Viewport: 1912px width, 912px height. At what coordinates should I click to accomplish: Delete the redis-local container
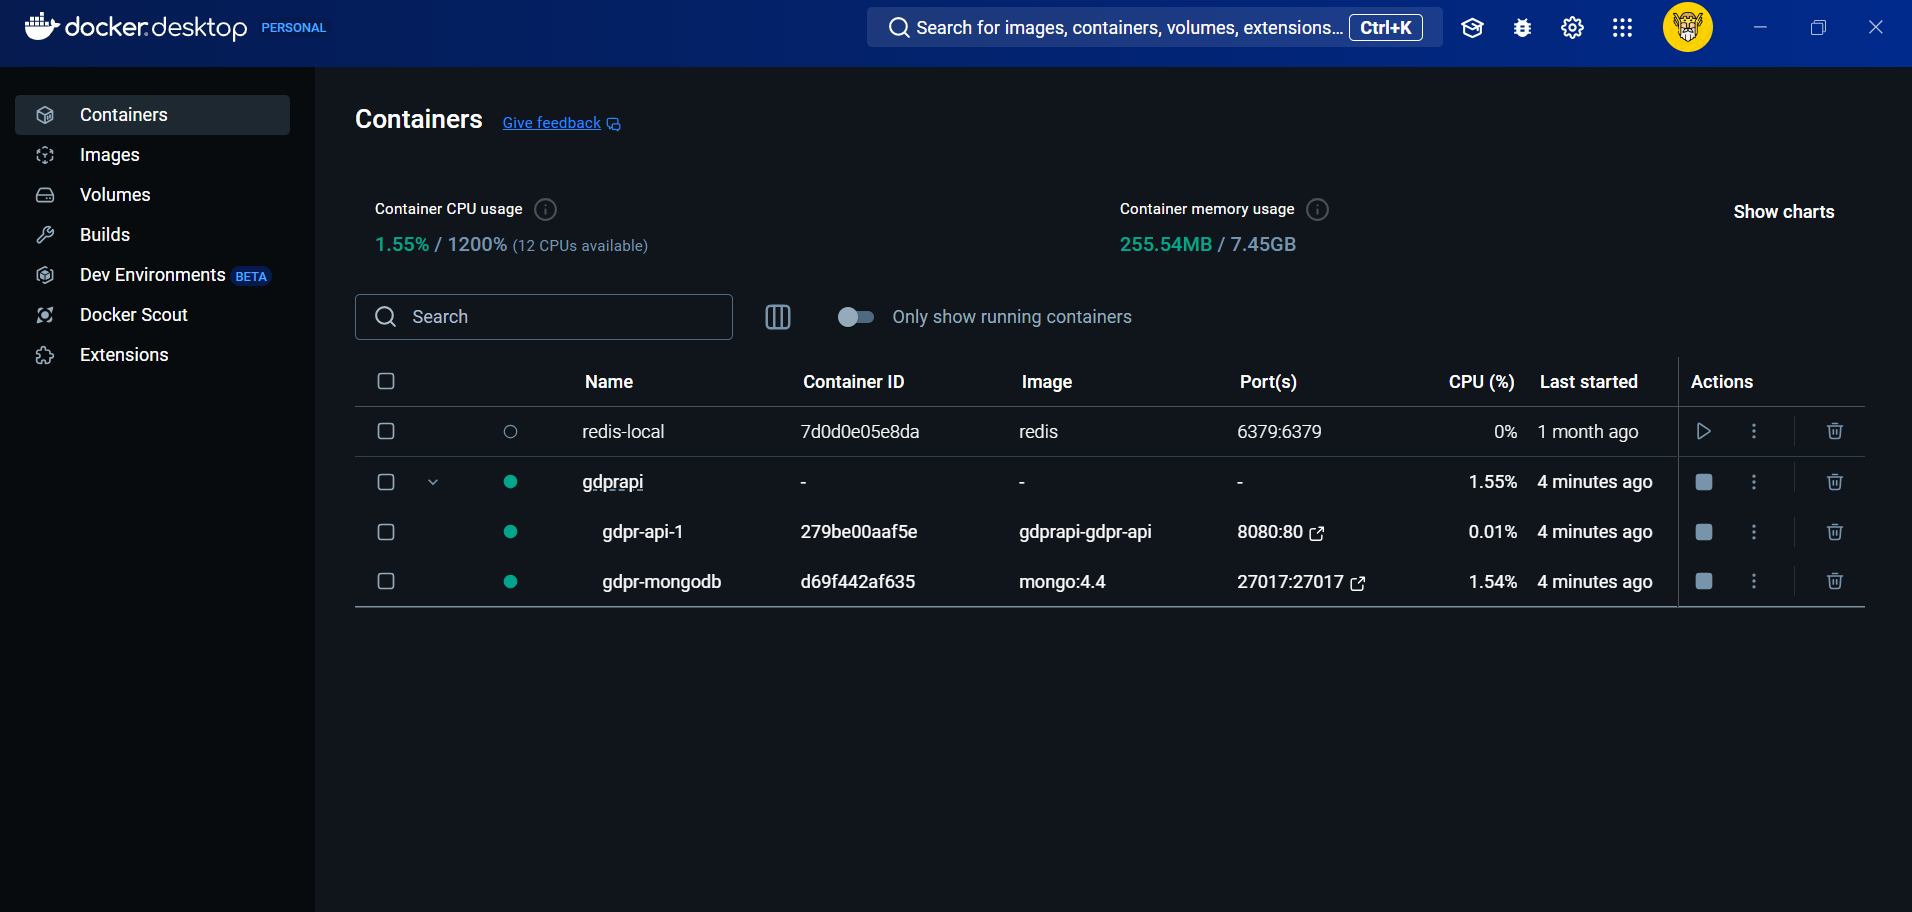(x=1835, y=431)
